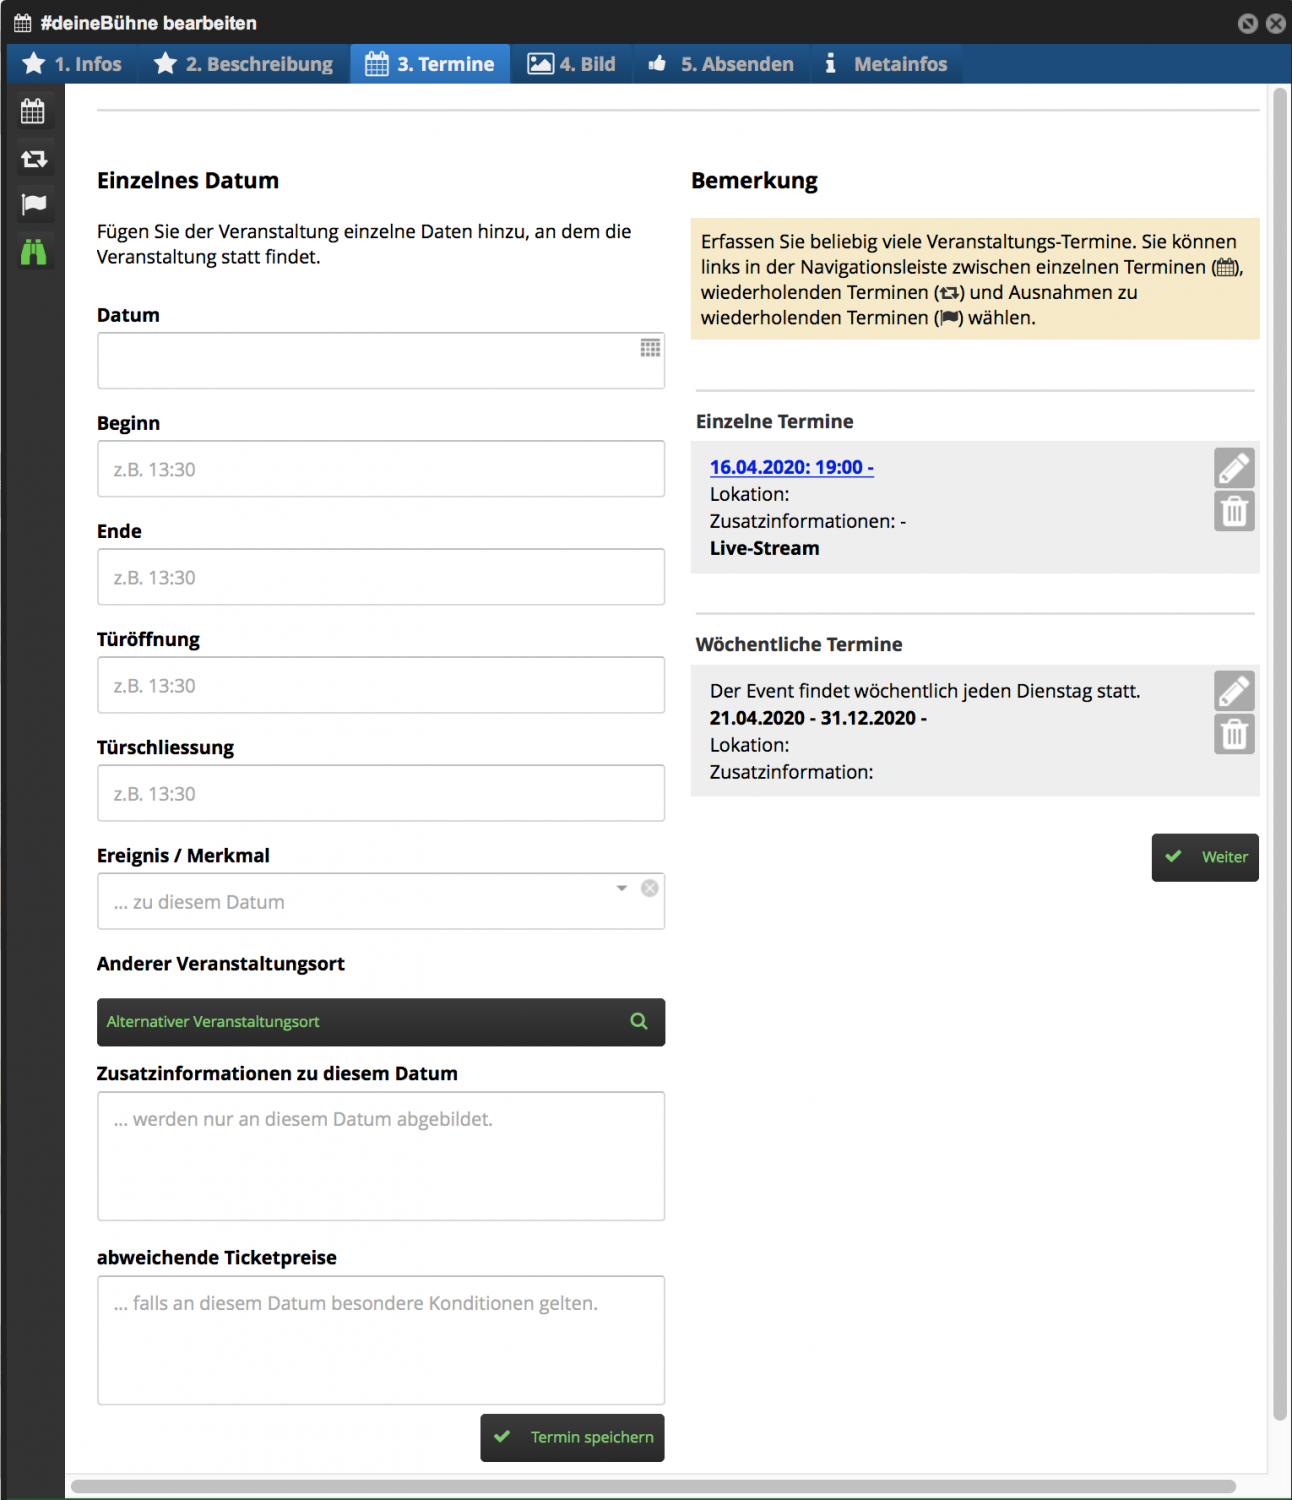The width and height of the screenshot is (1292, 1500).
Task: Click the vertical scrollbar of the dialog
Action: pos(1280,755)
